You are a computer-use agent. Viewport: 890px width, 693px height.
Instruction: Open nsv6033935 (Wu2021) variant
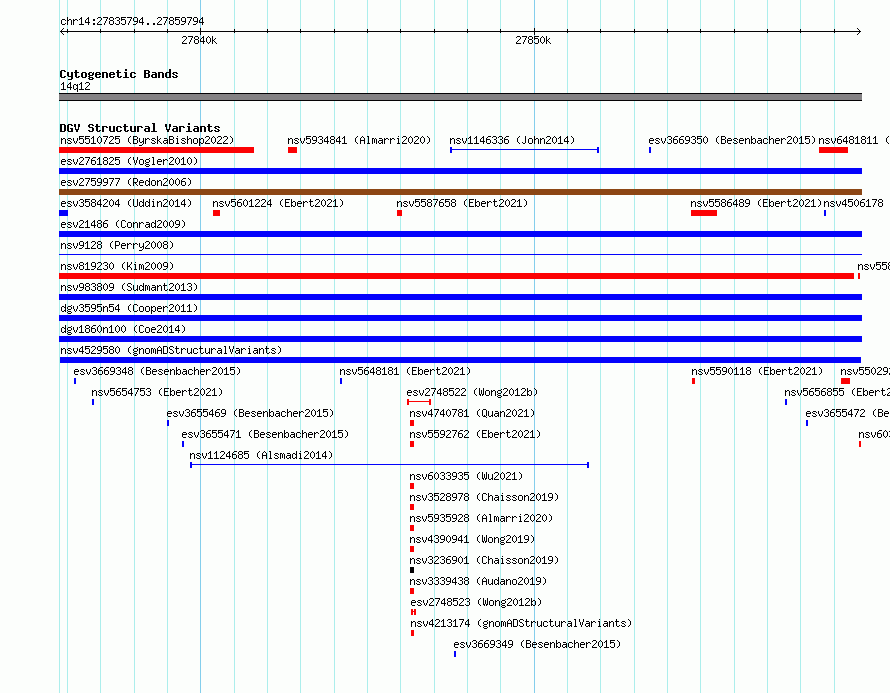(466, 476)
